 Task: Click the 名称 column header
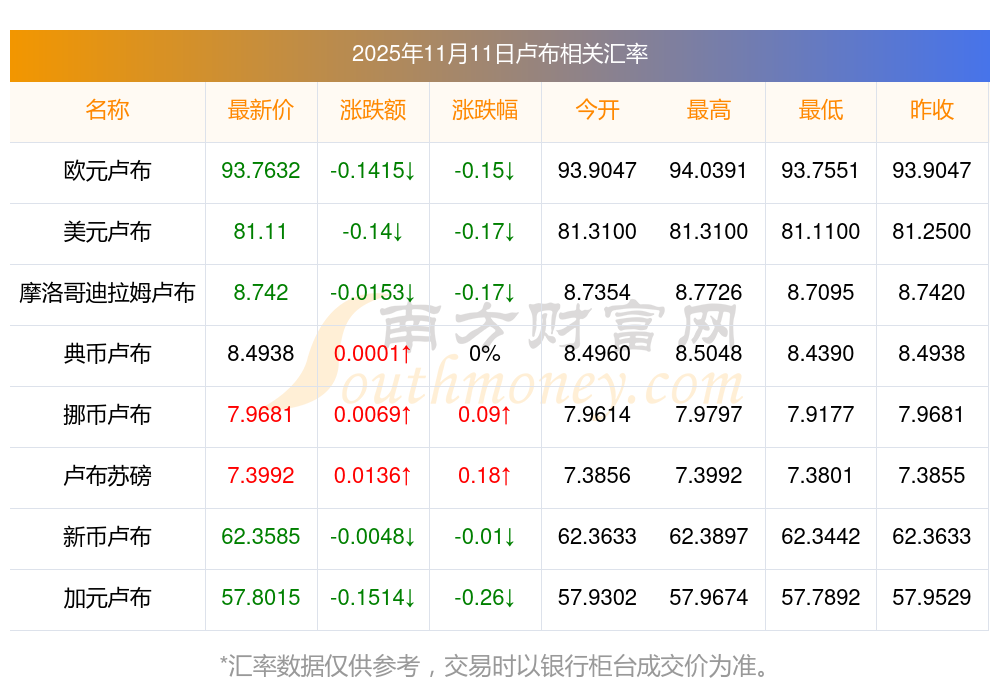click(107, 111)
